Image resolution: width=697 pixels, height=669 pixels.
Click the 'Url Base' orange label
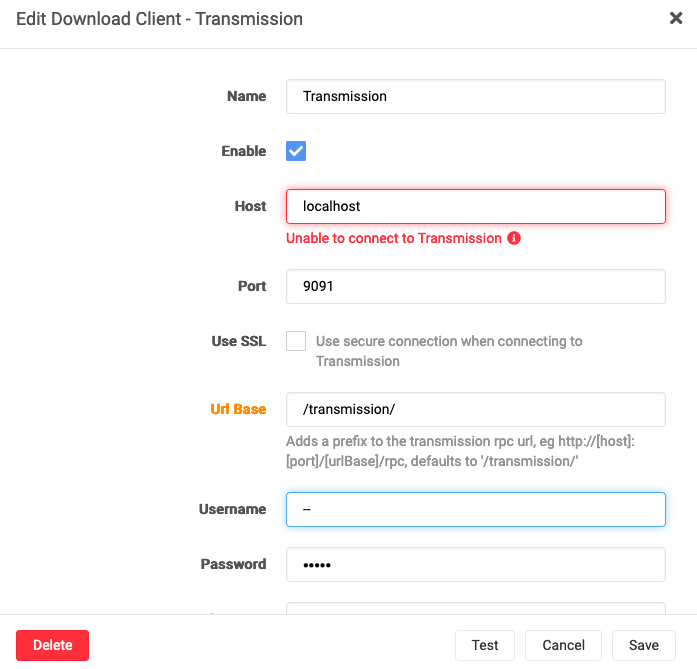238,409
